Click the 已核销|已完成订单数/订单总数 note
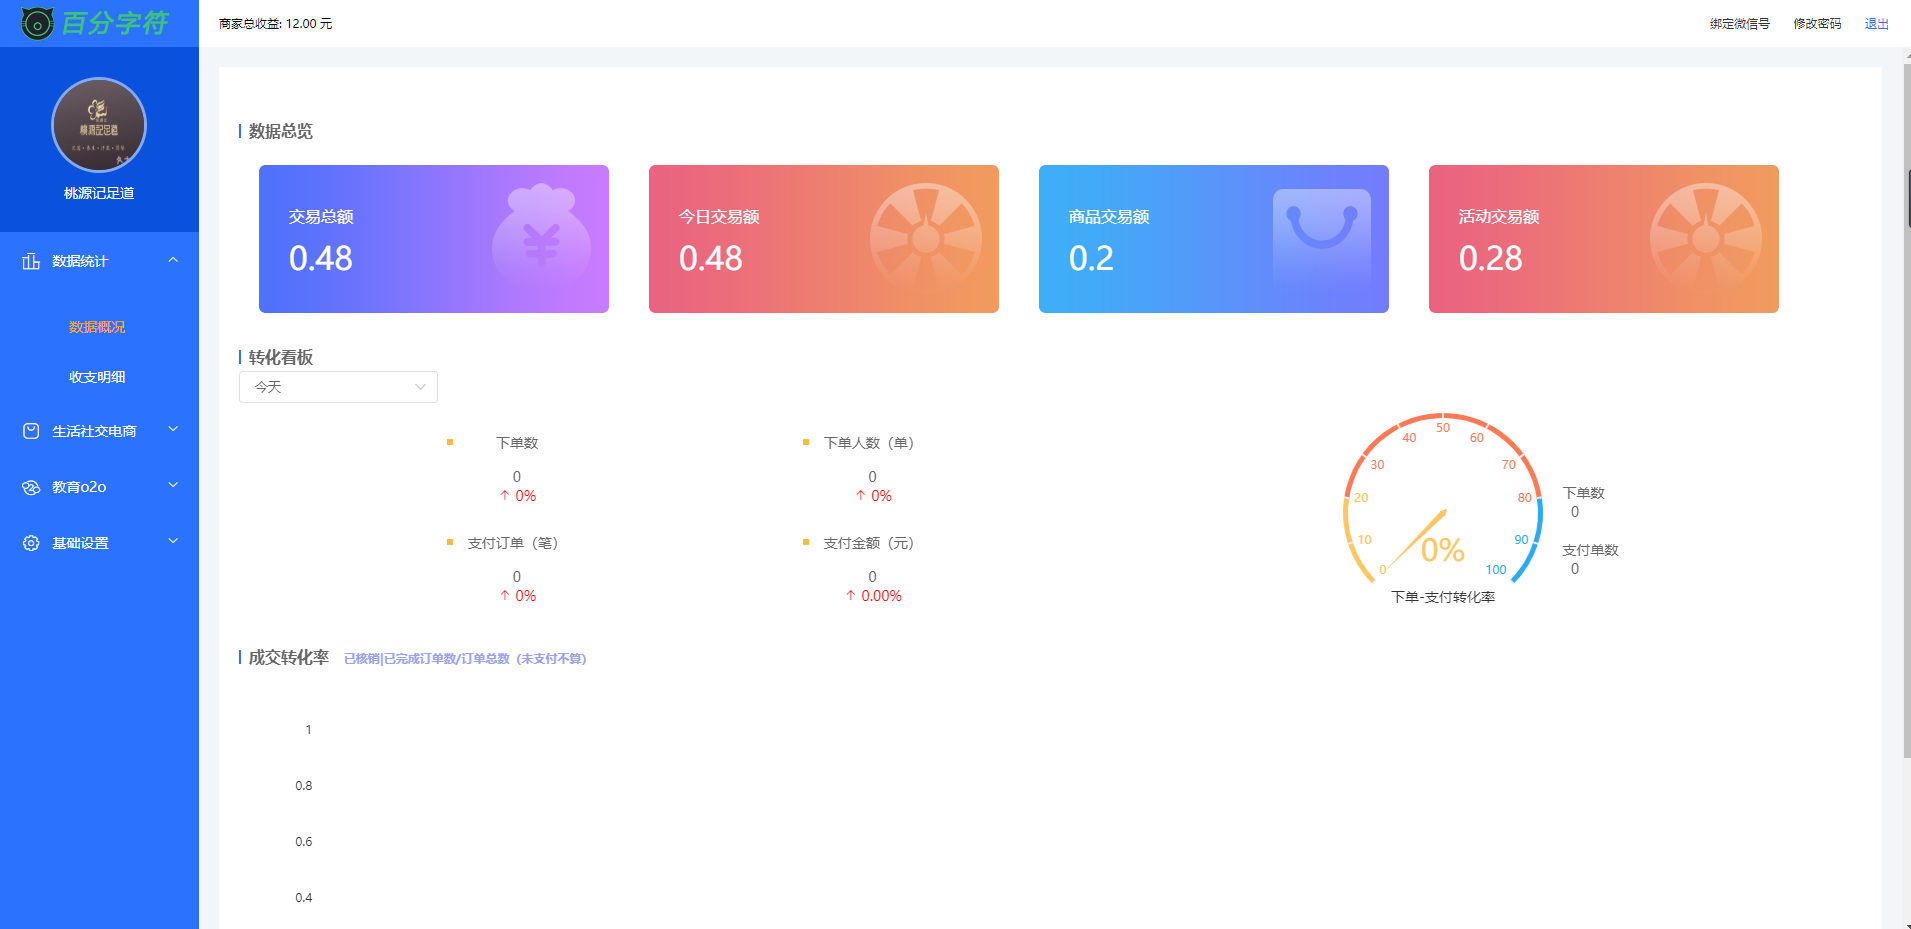 tap(465, 659)
